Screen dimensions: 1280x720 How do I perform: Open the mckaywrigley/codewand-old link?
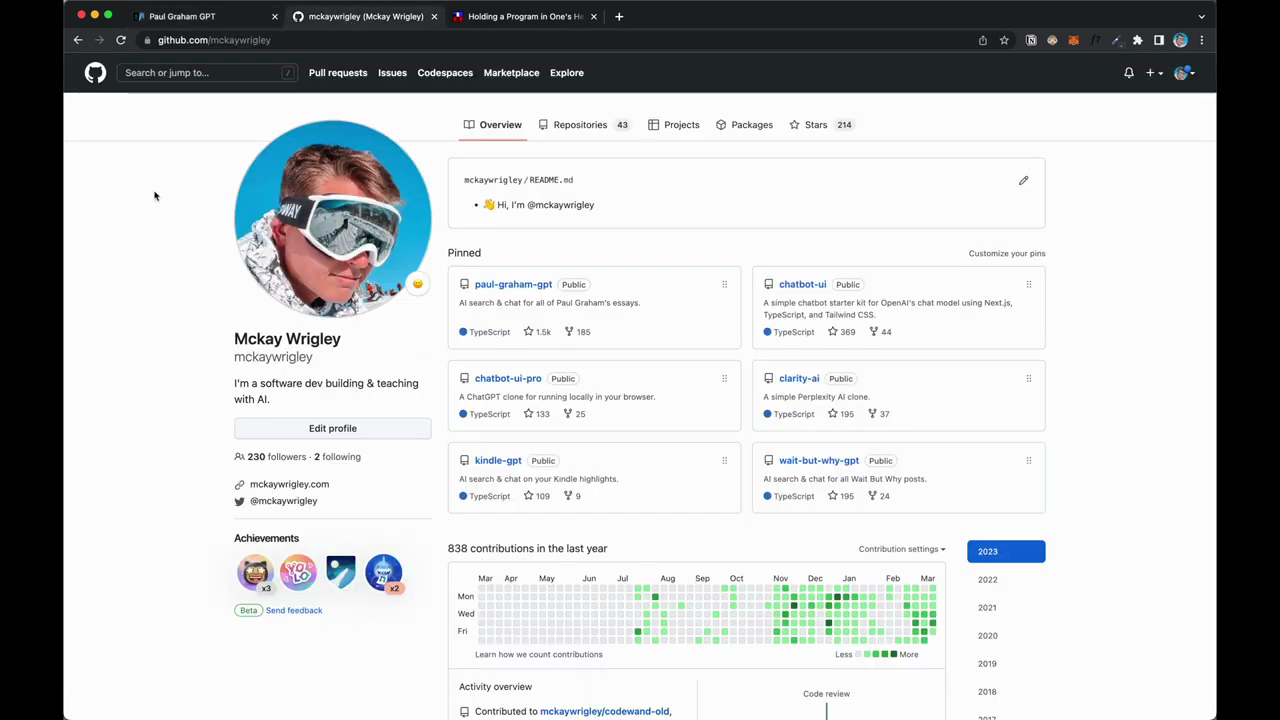point(604,712)
